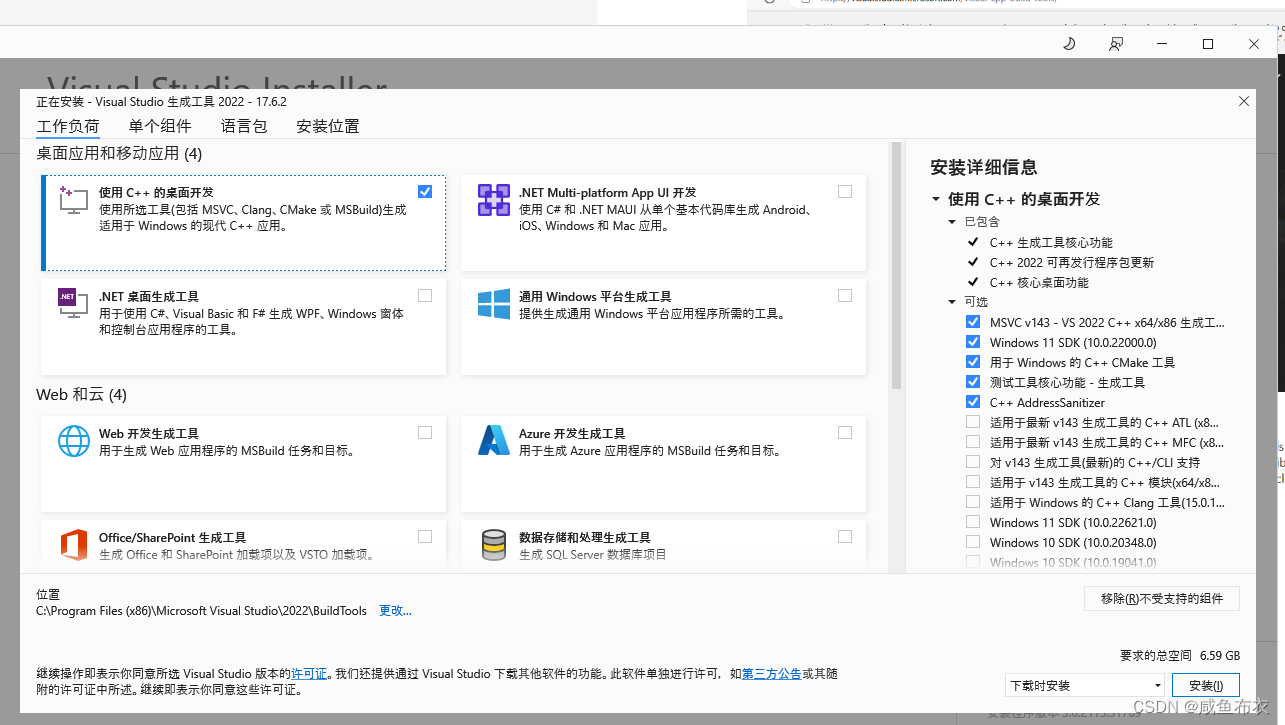Click the 安装 button
Screen dimensions: 1285x725
1205,685
